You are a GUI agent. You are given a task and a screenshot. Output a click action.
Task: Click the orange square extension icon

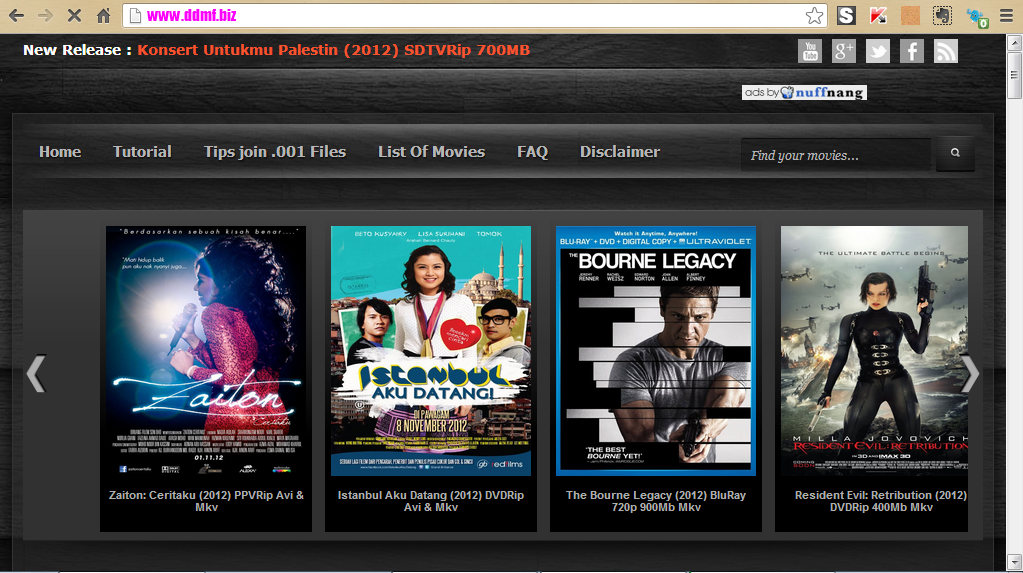click(910, 15)
